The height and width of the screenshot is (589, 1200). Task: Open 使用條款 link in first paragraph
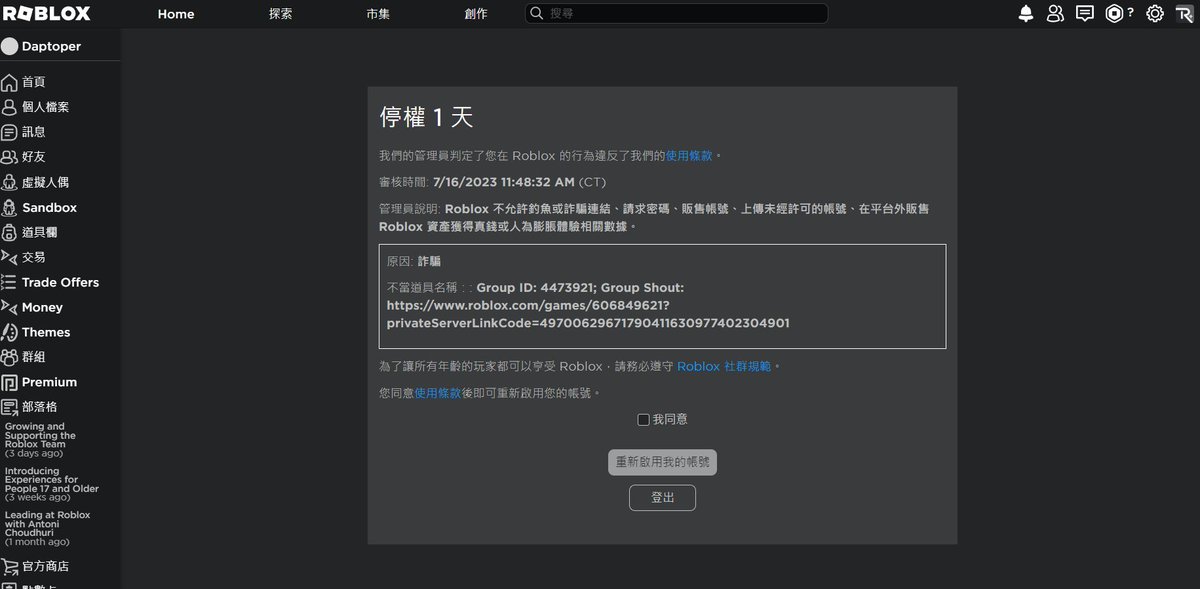click(690, 156)
